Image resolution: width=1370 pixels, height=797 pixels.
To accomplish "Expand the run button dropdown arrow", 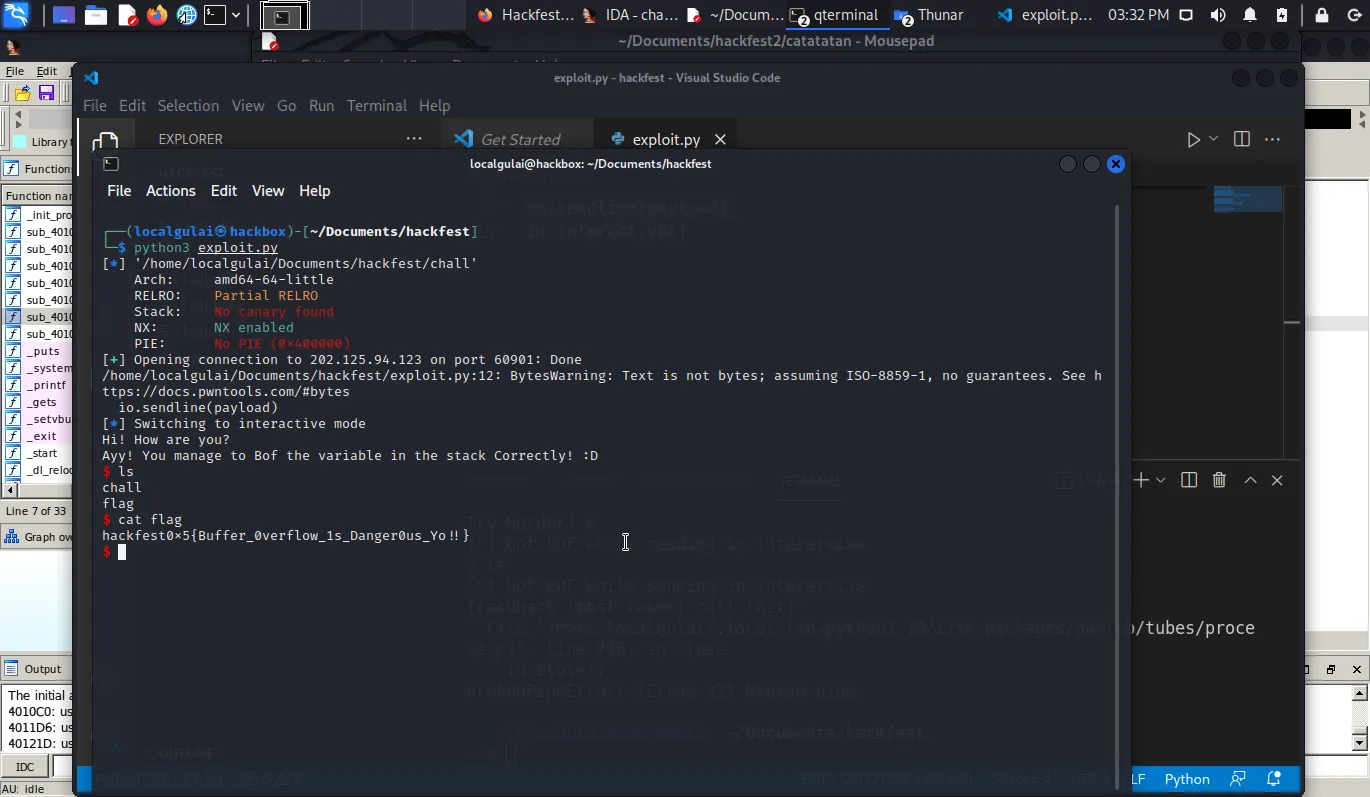I will coord(1214,140).
